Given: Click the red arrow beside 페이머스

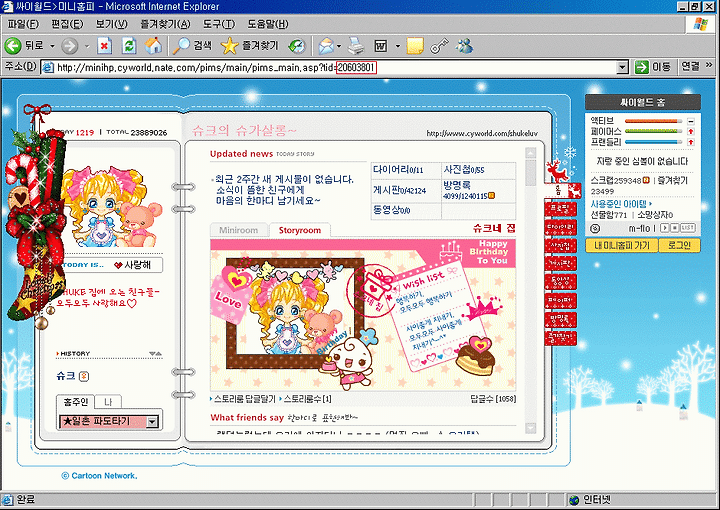Looking at the screenshot, I should 691,132.
